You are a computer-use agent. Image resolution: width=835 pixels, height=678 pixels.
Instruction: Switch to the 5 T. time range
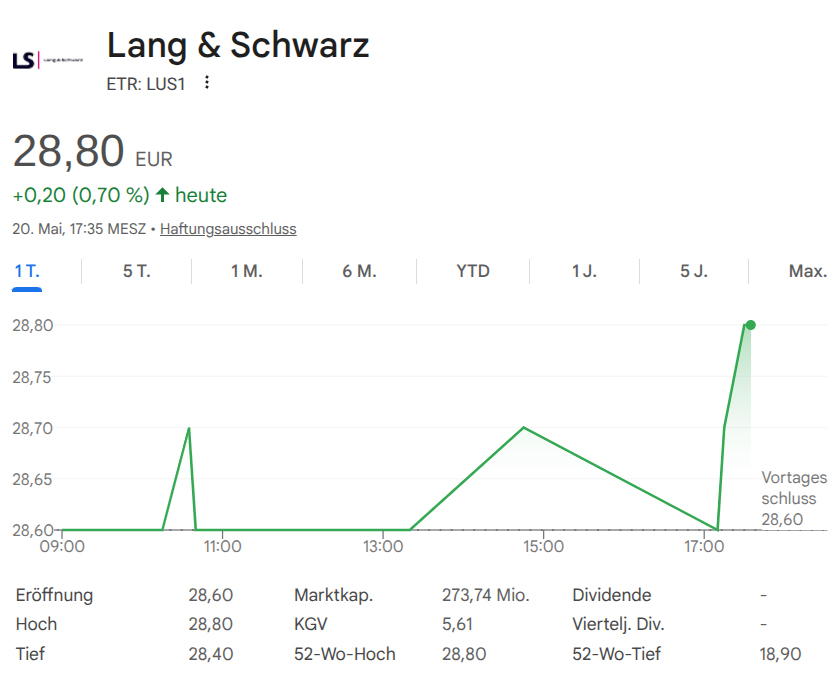click(137, 272)
